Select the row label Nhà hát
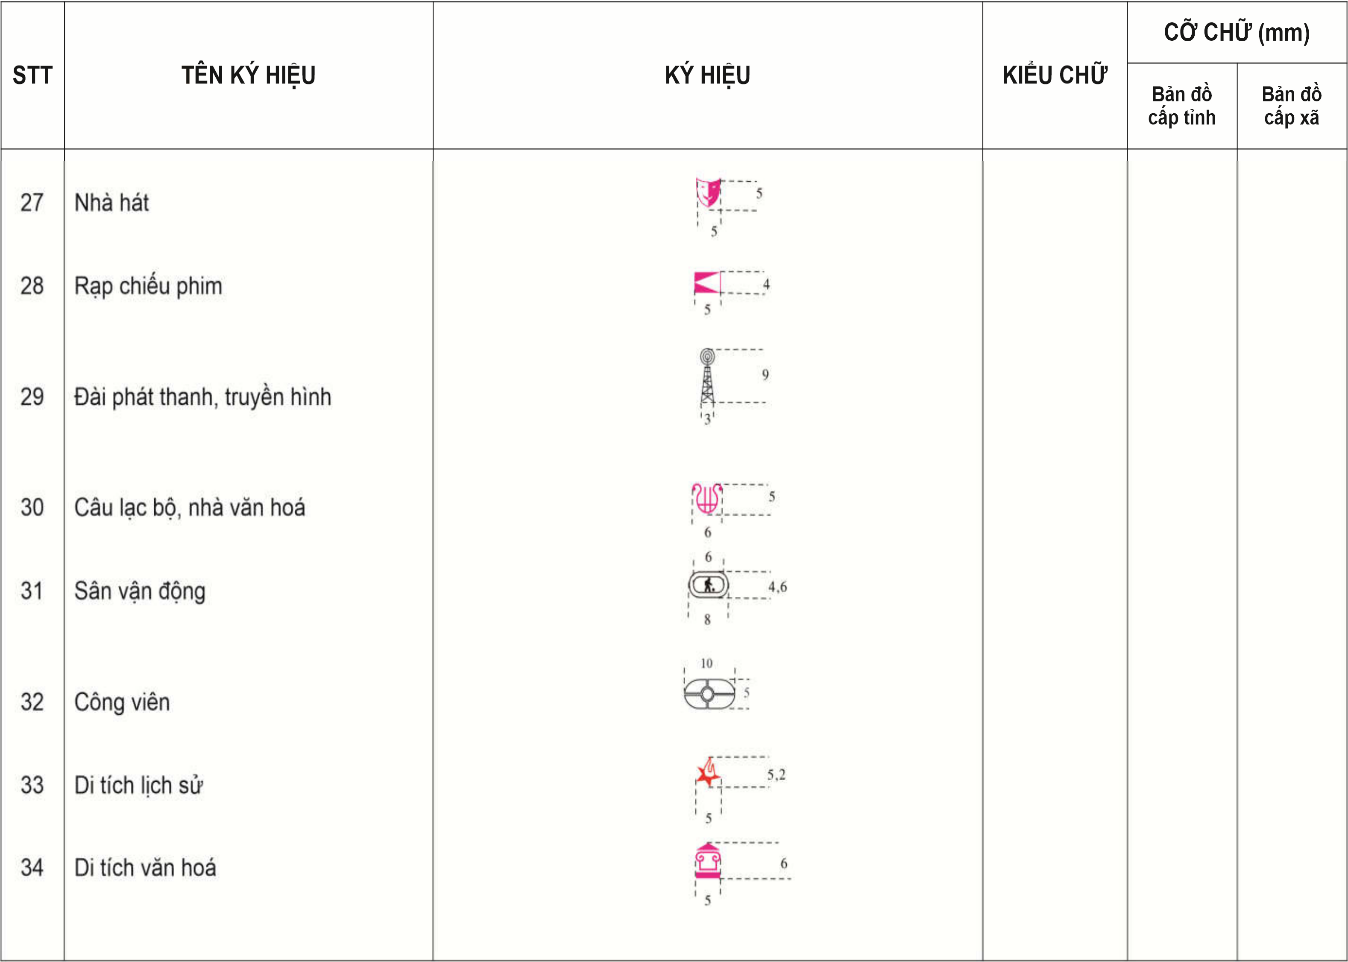Viewport: 1348px width, 962px height. (x=111, y=202)
